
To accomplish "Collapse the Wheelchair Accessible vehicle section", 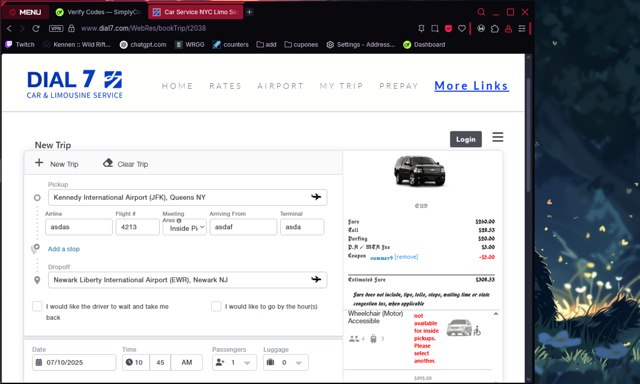I will 496,314.
